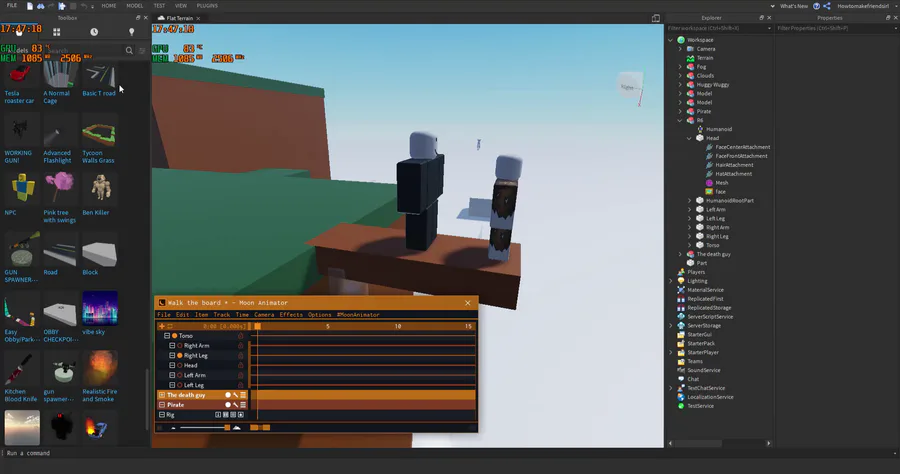Open the PLUGINS ribbon tab
Viewport: 900px width, 474px height.
click(x=207, y=6)
